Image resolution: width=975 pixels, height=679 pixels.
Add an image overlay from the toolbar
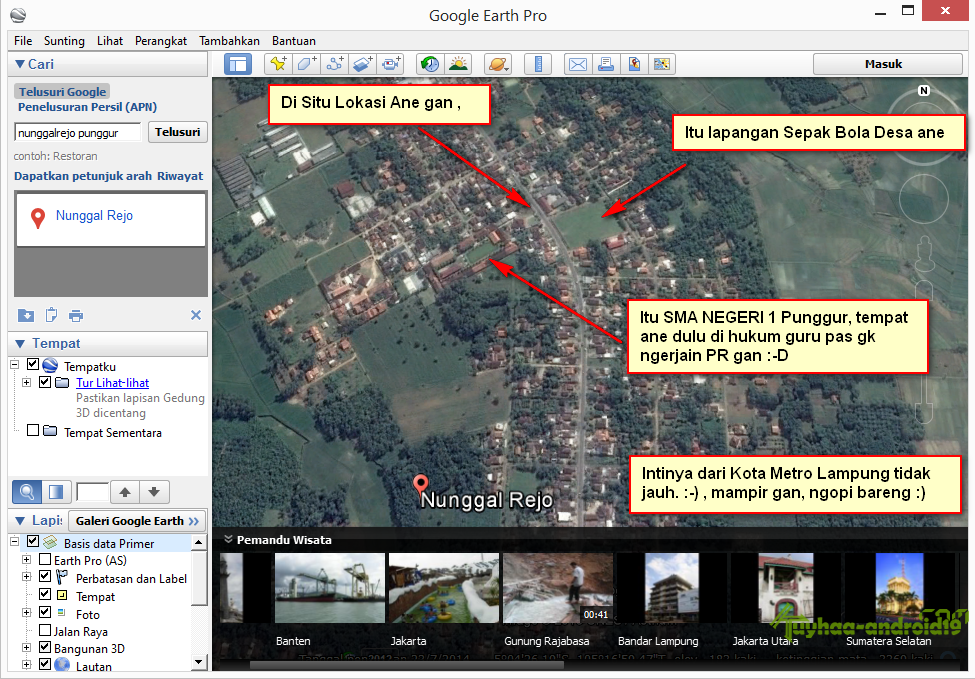363,64
